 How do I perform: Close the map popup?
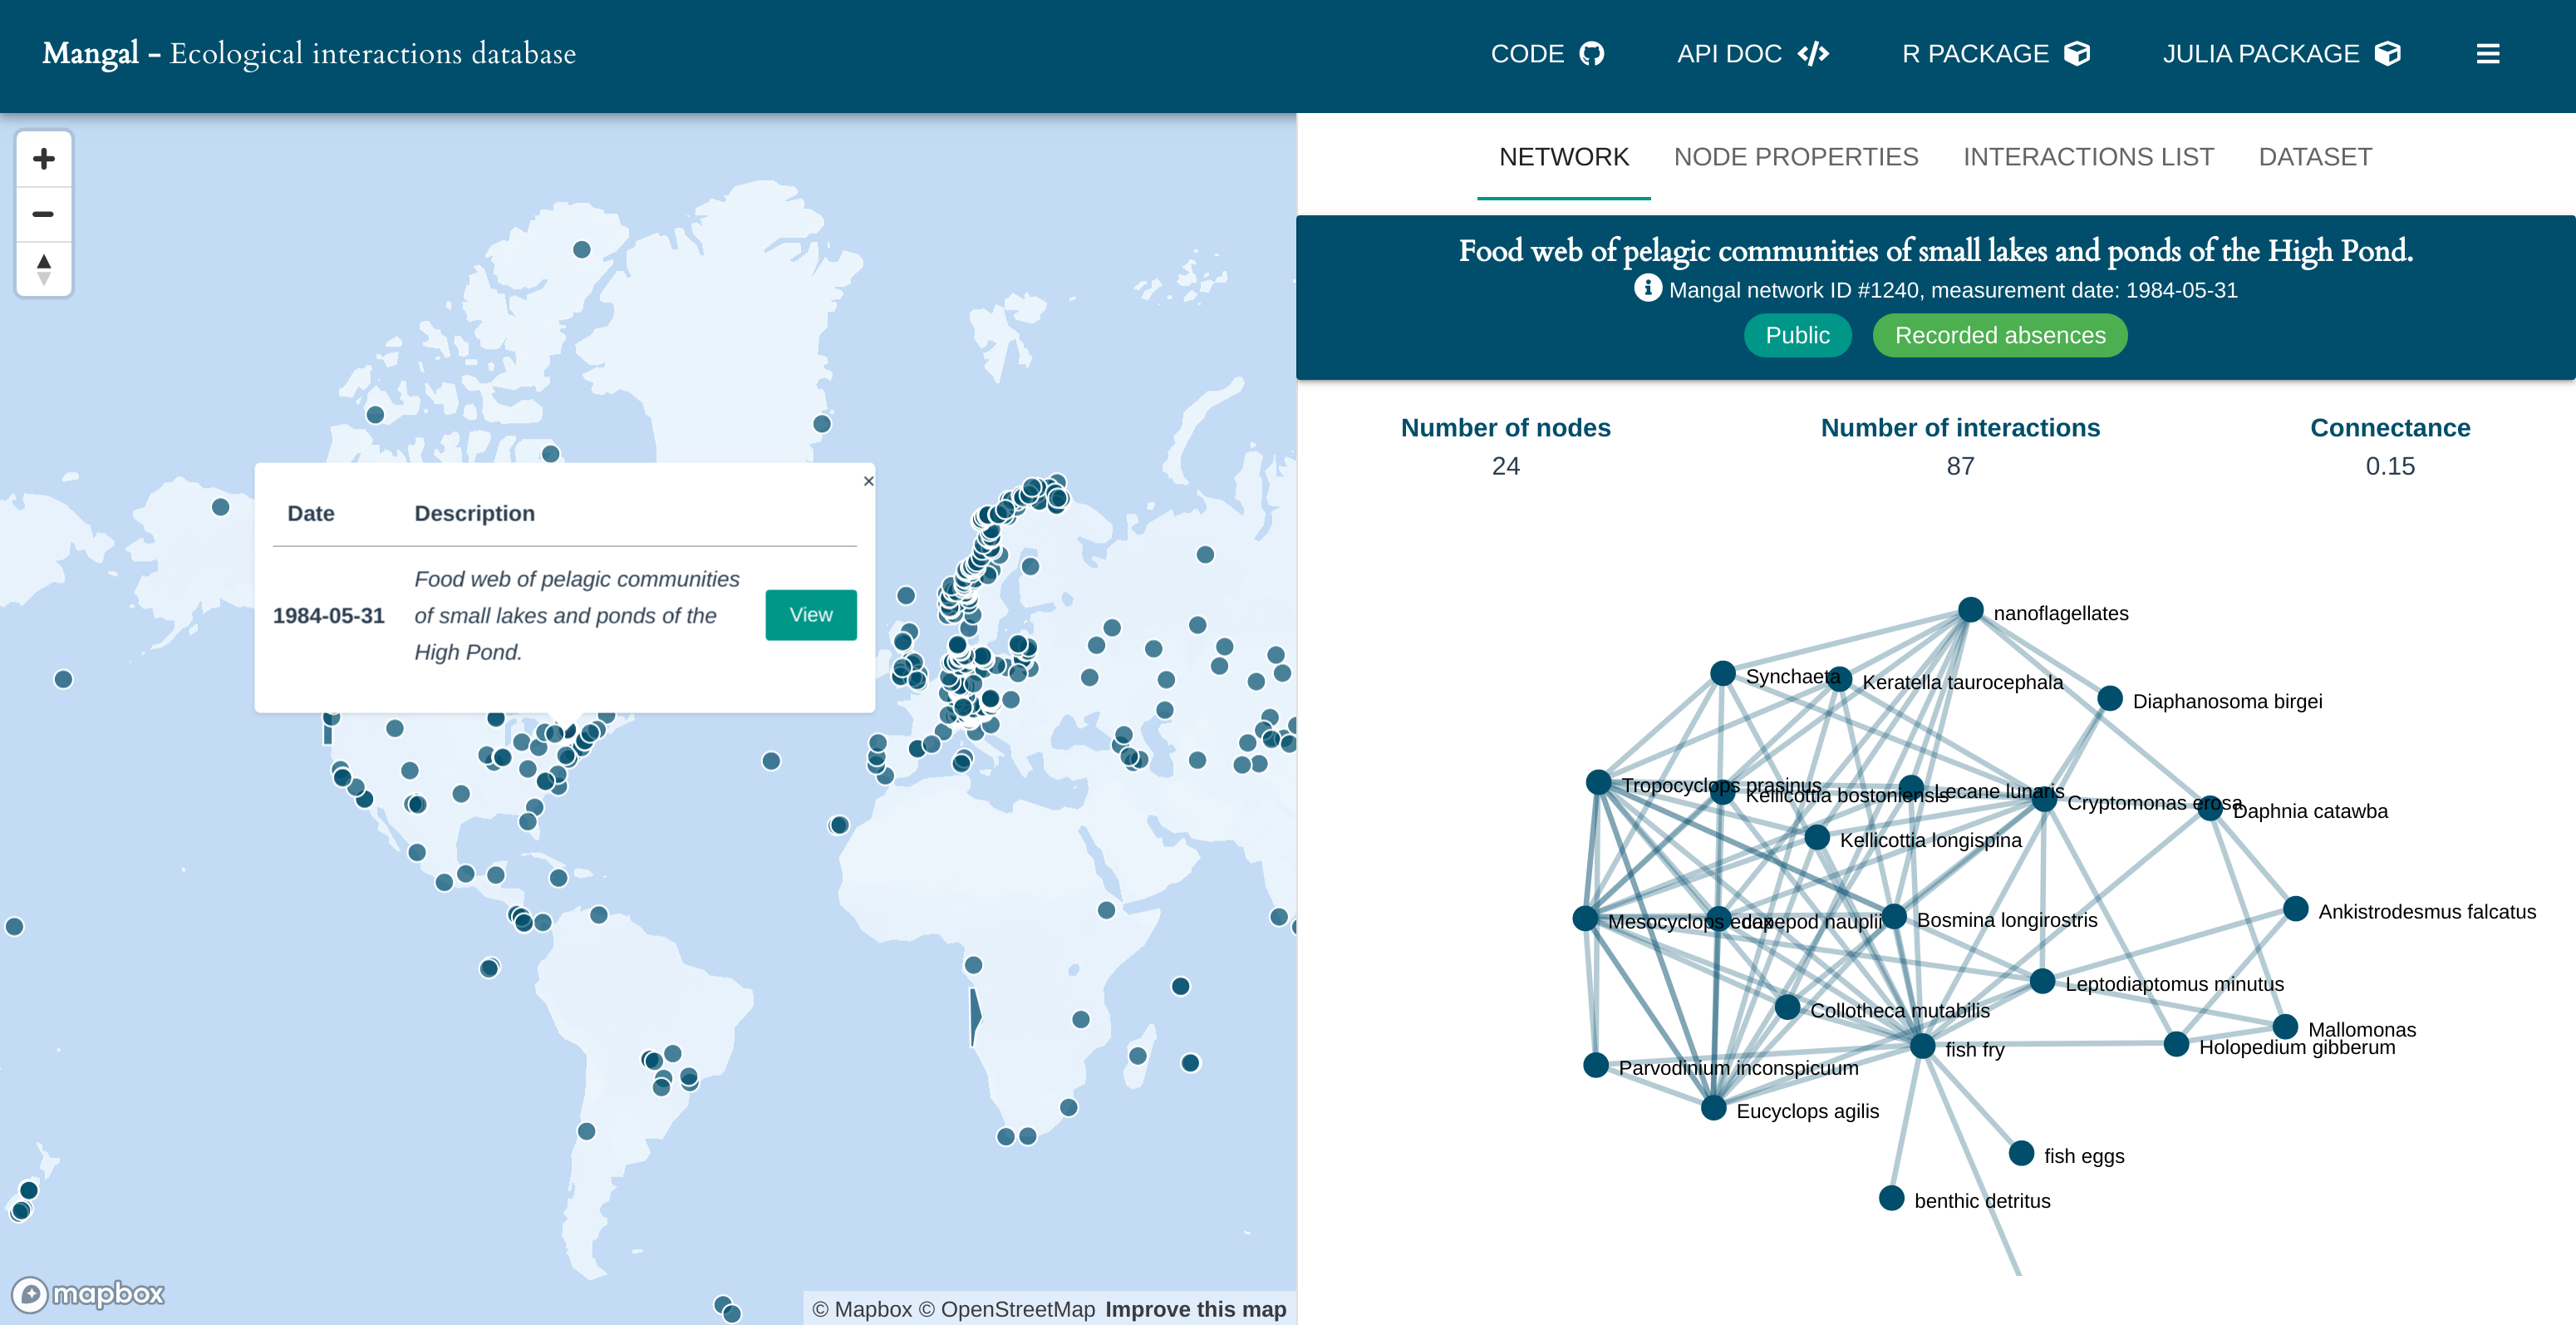tap(868, 481)
